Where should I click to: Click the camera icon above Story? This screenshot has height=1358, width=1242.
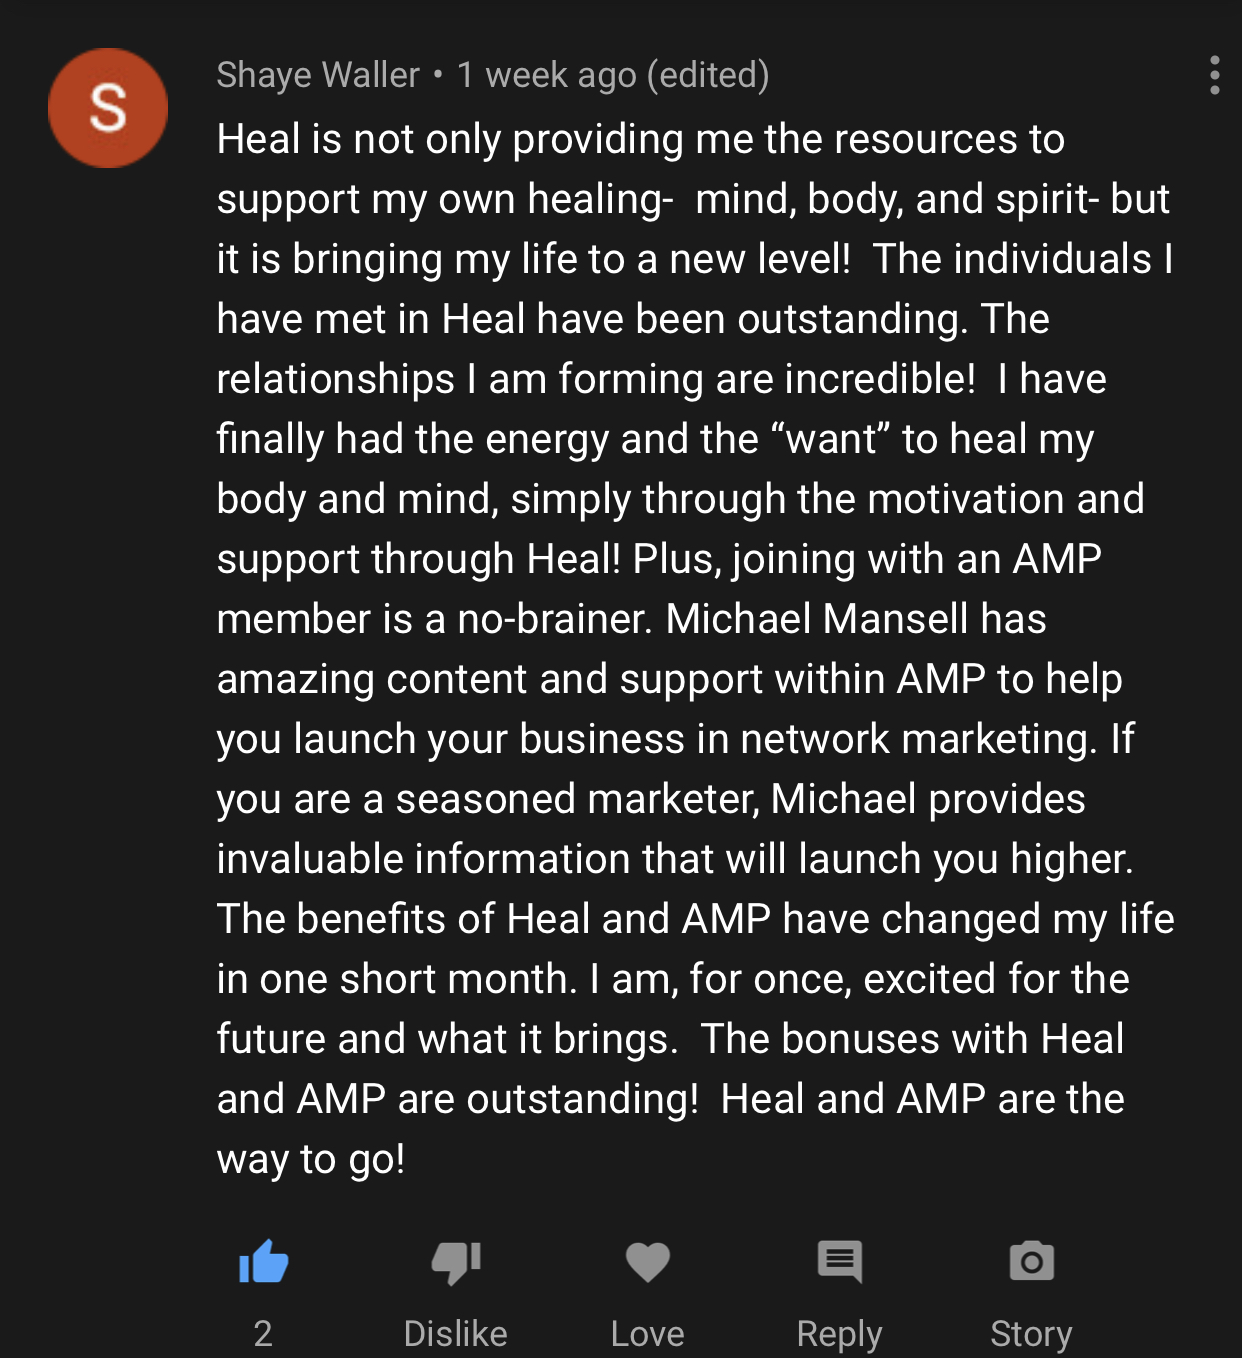pyautogui.click(x=1031, y=1262)
